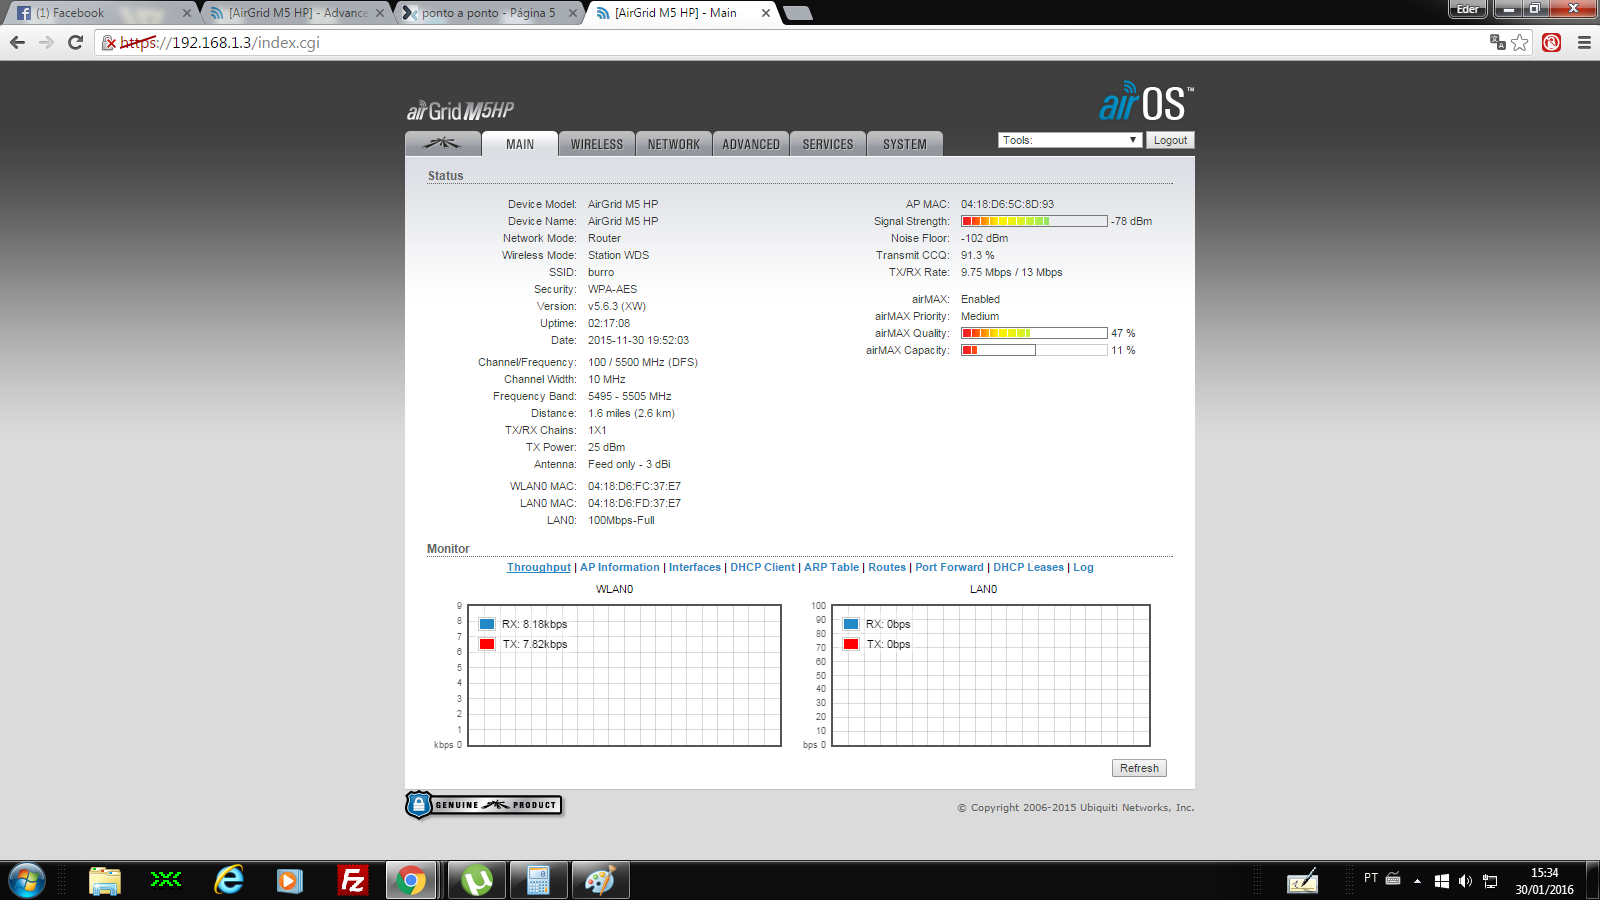This screenshot has height=900, width=1600.
Task: Go forward in browser history
Action: (x=46, y=42)
